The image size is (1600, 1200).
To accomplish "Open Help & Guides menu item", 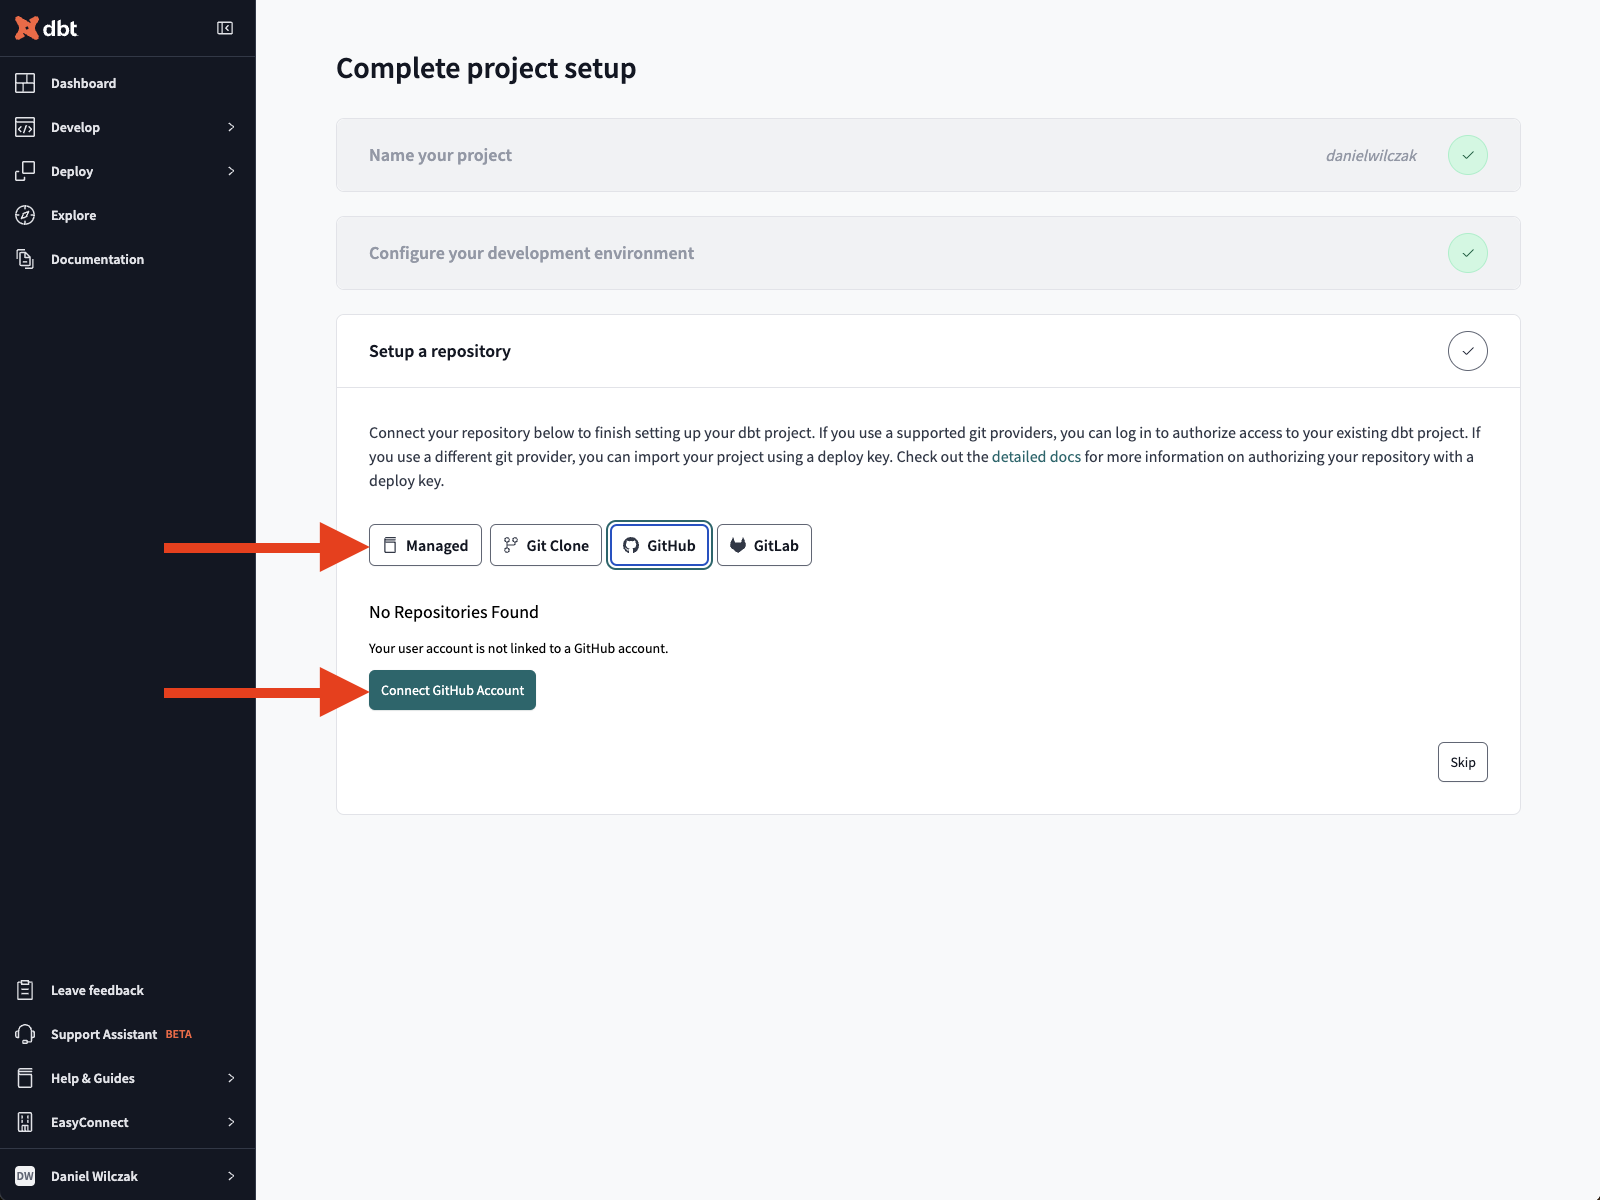I will click(x=128, y=1078).
